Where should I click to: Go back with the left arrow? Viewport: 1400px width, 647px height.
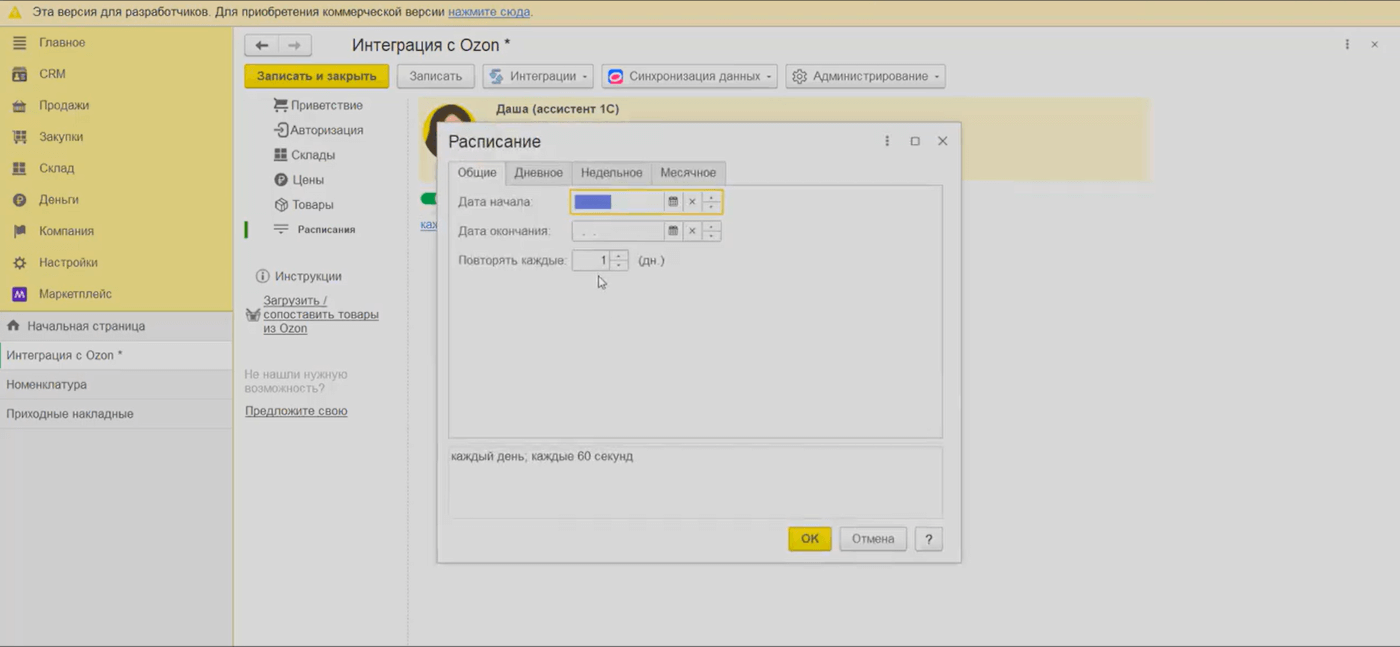[262, 45]
